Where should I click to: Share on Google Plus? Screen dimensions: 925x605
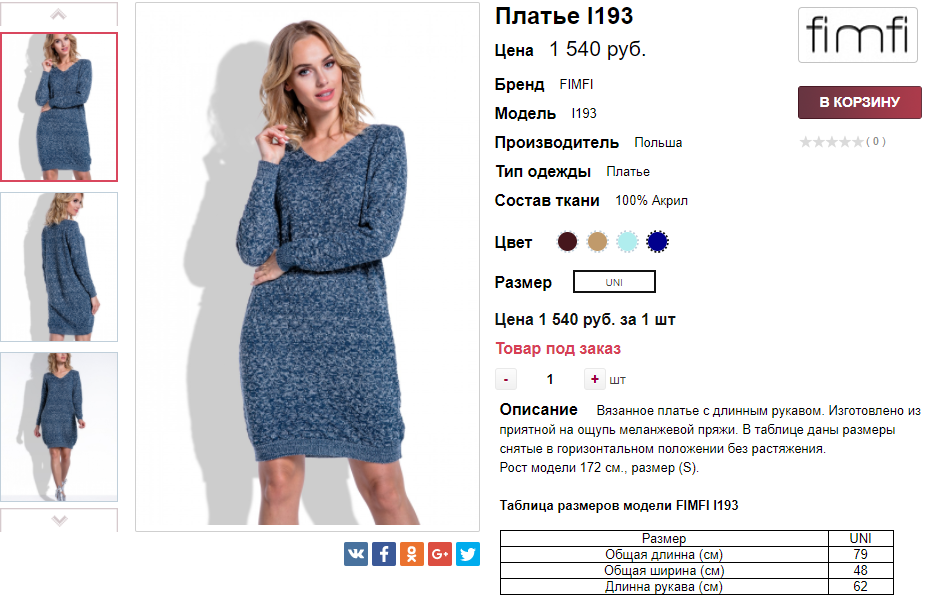pyautogui.click(x=440, y=554)
